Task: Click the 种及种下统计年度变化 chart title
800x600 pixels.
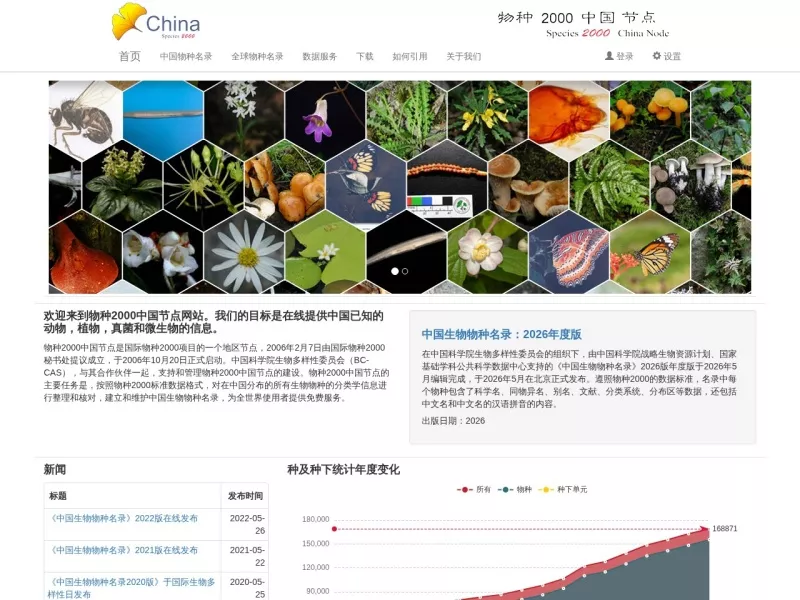Action: tap(343, 469)
